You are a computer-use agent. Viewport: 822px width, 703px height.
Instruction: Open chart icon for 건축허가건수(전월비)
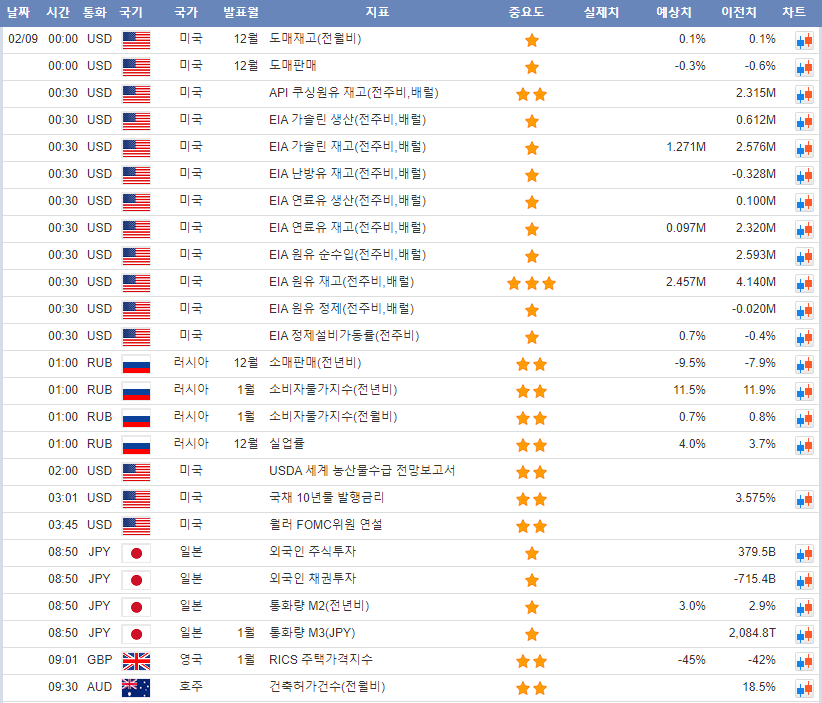pyautogui.click(x=804, y=688)
